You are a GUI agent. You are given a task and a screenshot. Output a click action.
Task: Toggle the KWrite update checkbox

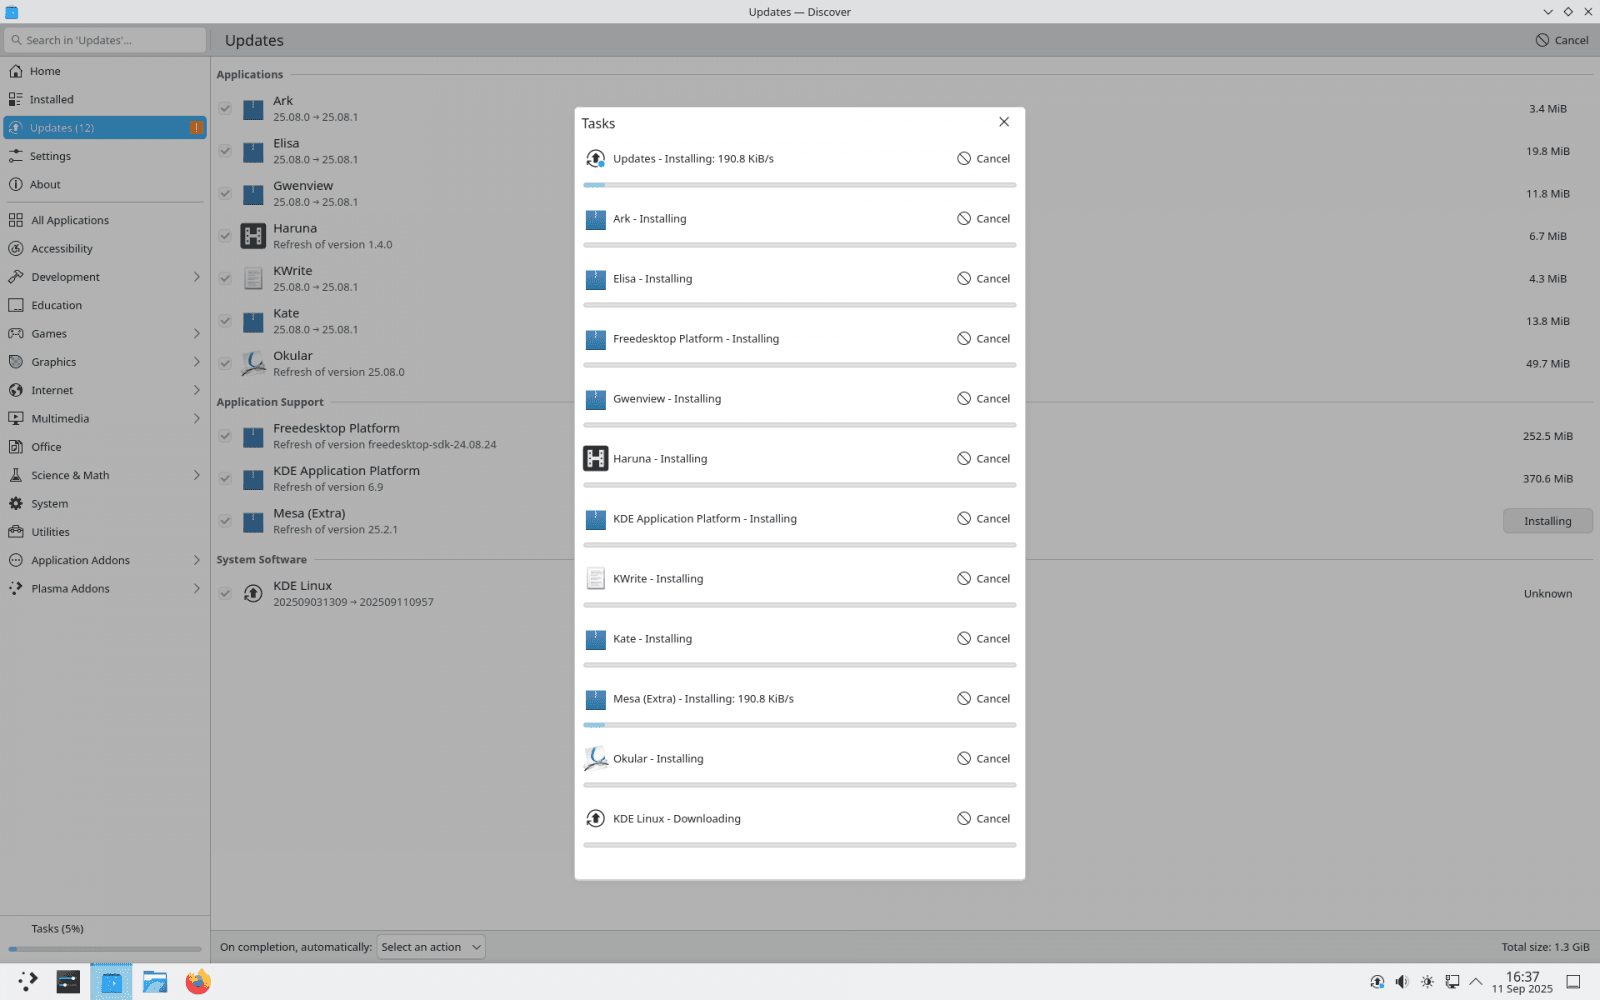[225, 279]
